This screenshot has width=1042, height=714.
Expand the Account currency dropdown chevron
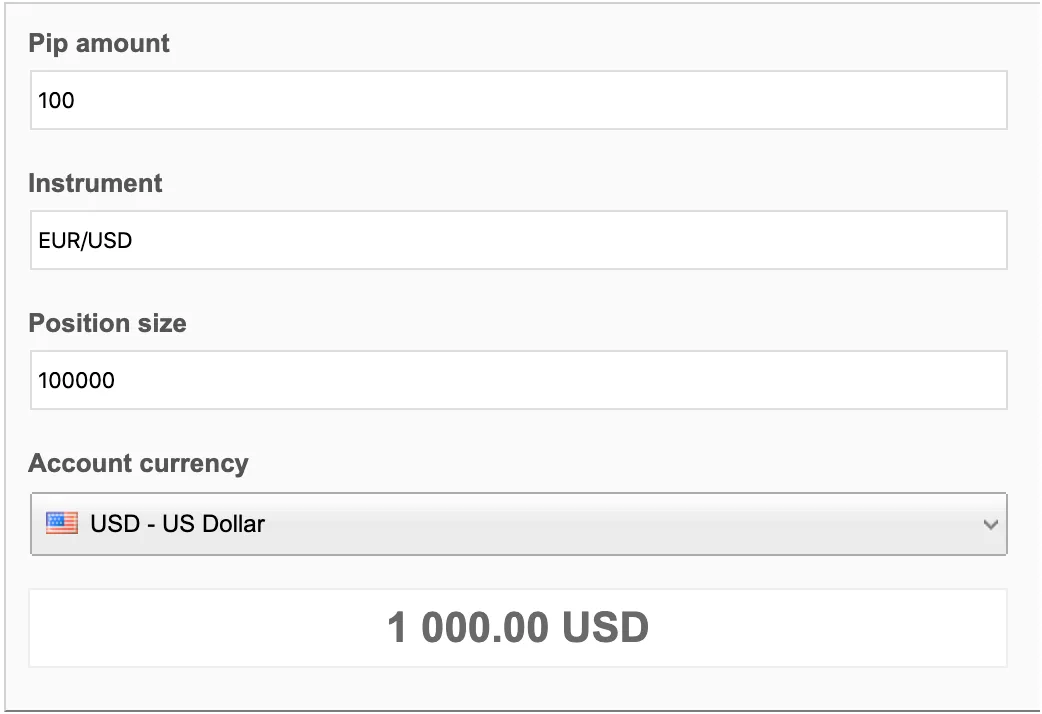pos(990,525)
